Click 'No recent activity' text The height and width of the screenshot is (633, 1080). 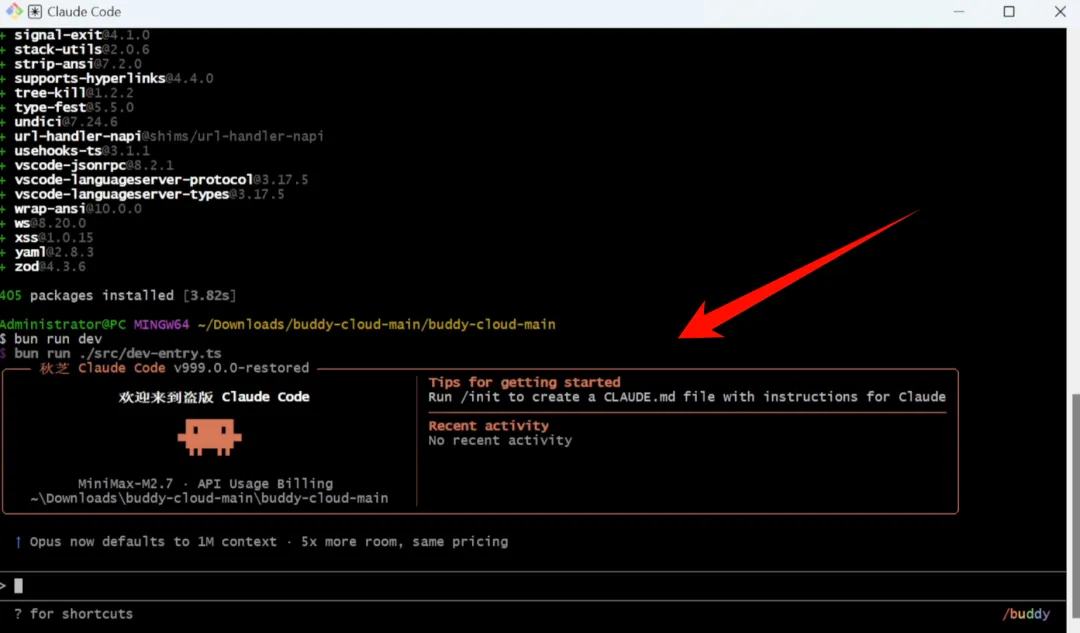point(500,440)
